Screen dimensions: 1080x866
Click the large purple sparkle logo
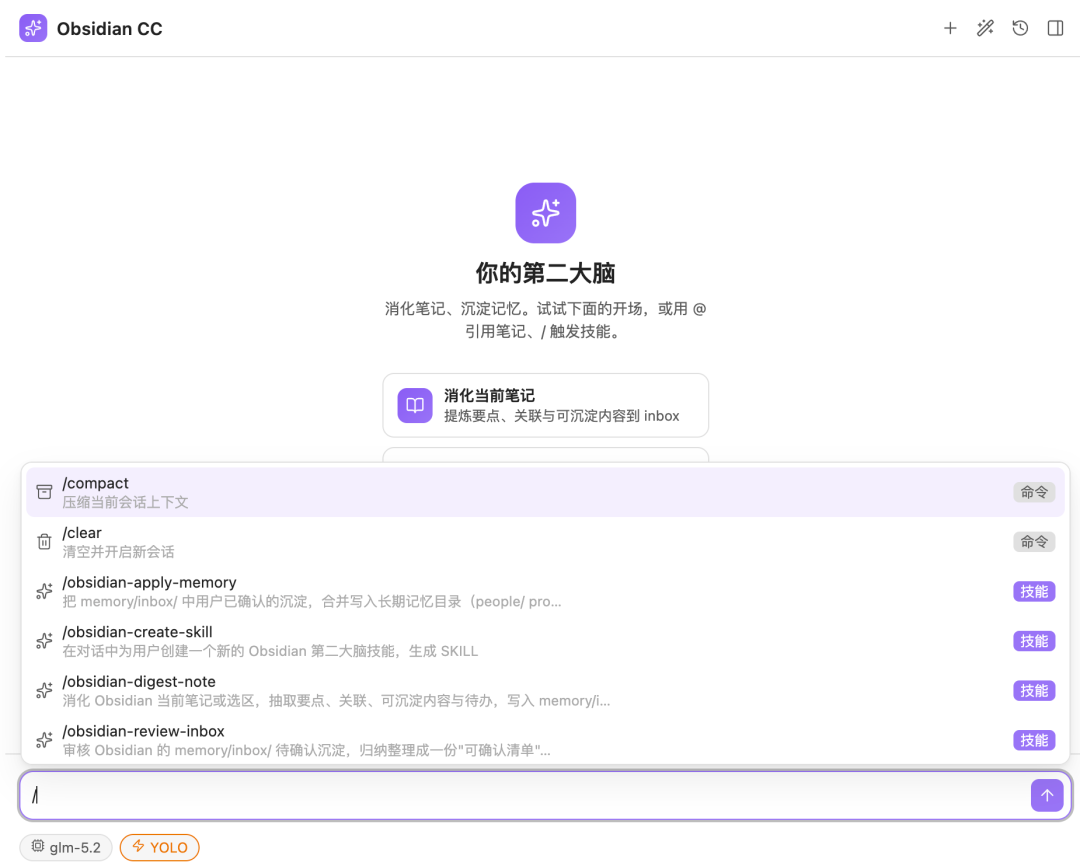(x=546, y=213)
